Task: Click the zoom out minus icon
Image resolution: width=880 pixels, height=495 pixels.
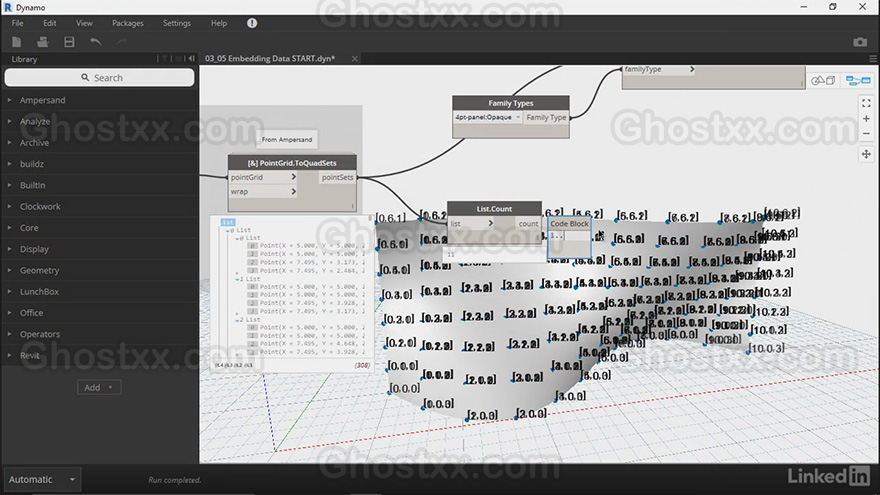Action: click(867, 134)
